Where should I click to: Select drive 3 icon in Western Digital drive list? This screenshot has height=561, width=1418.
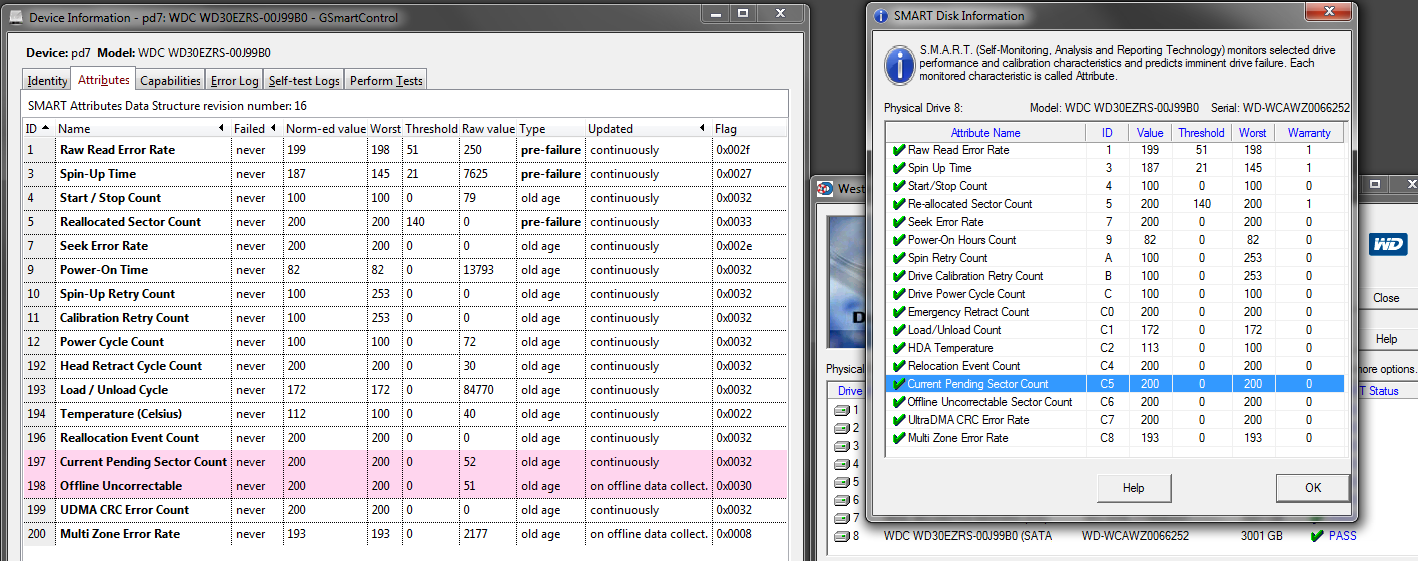point(844,446)
